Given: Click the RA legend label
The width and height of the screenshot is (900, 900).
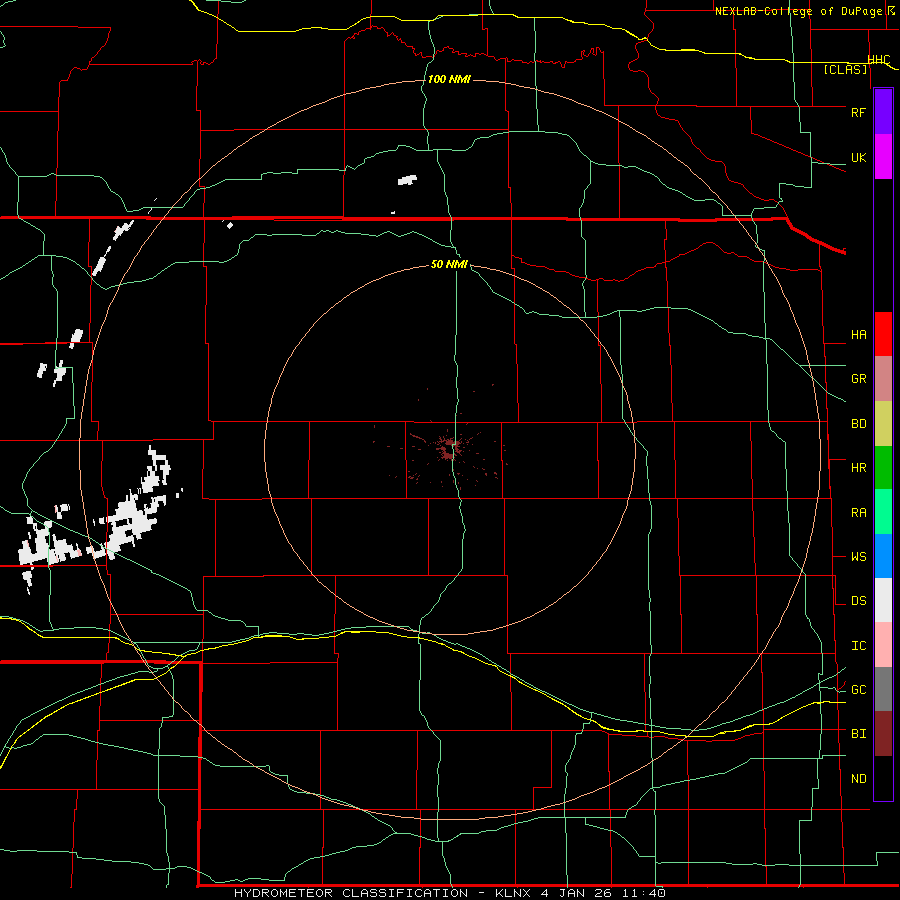Looking at the screenshot, I should 859,513.
